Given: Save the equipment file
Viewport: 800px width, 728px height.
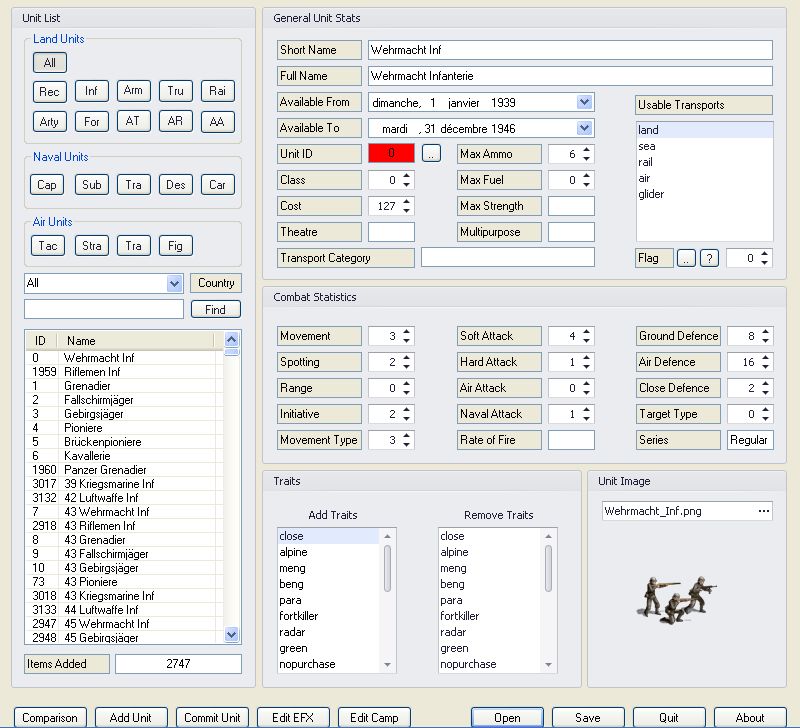Looking at the screenshot, I should (588, 717).
